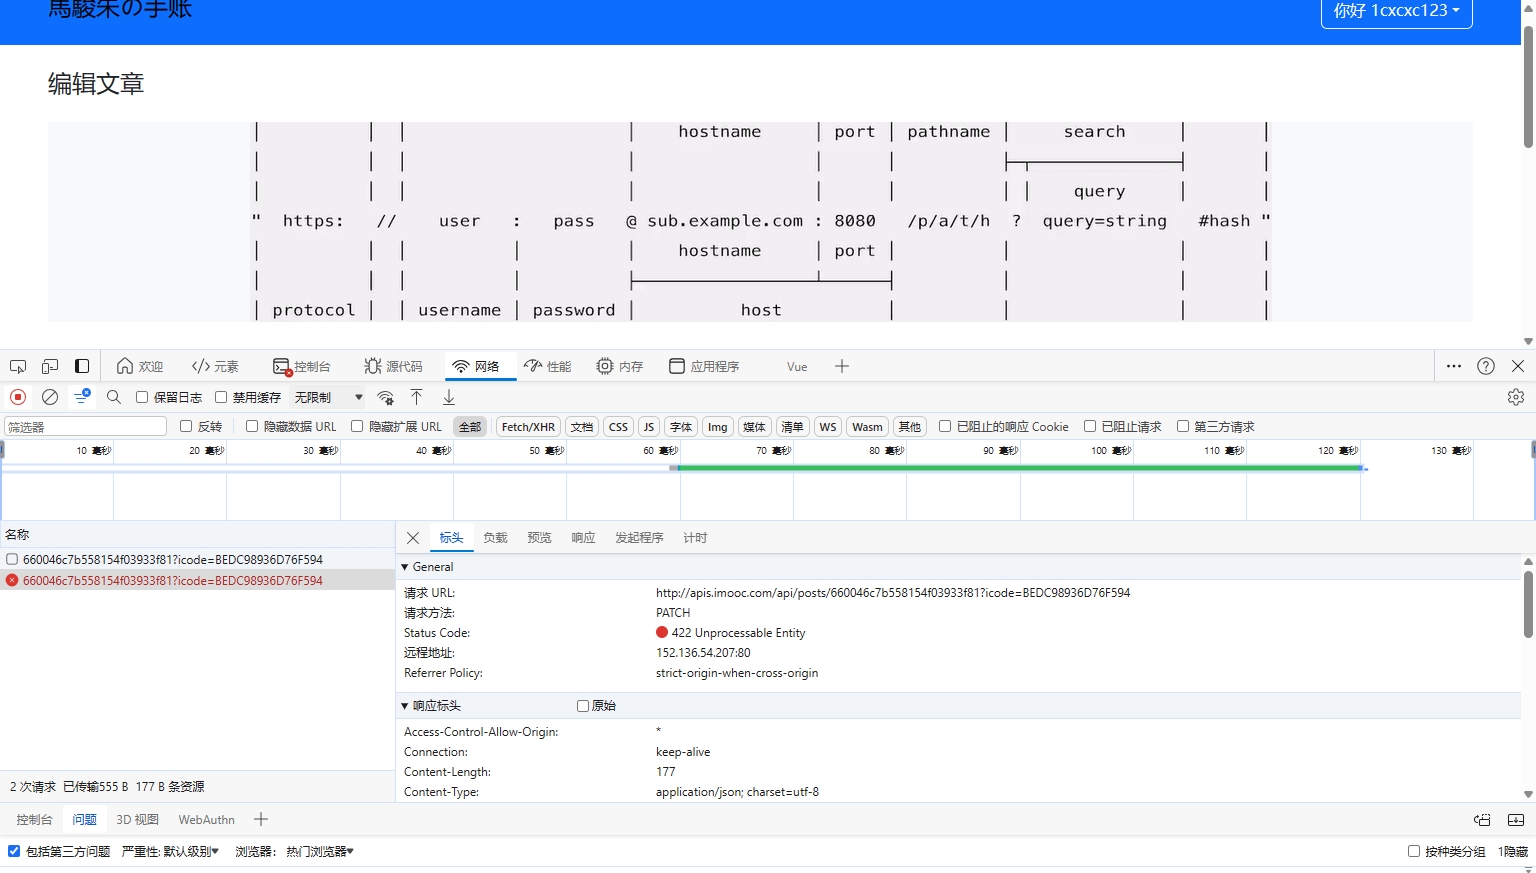Viewport: 1536px width, 873px height.
Task: Open the 应用程序 application tab
Action: 704,366
